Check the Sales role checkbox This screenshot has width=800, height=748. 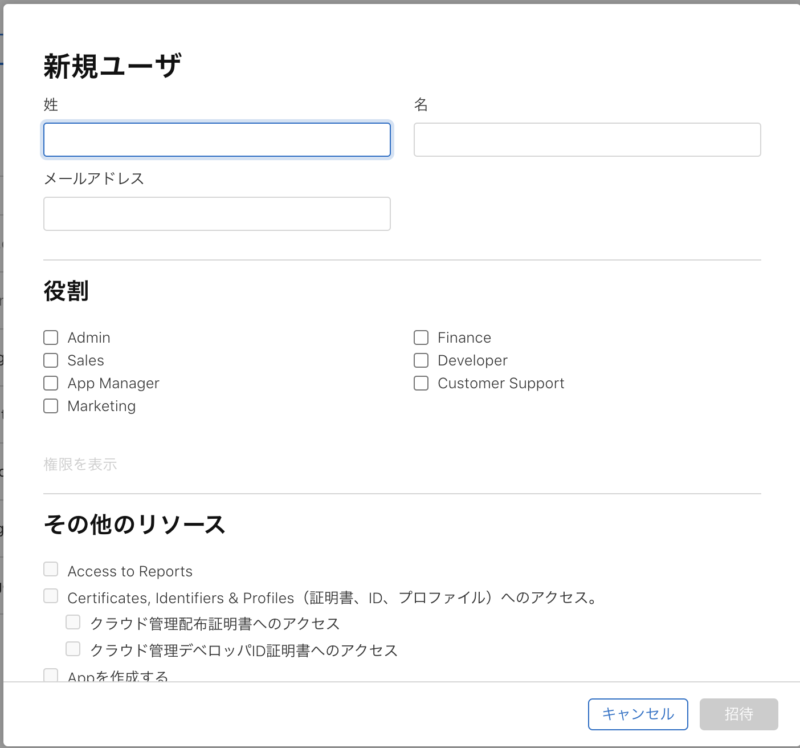(51, 360)
